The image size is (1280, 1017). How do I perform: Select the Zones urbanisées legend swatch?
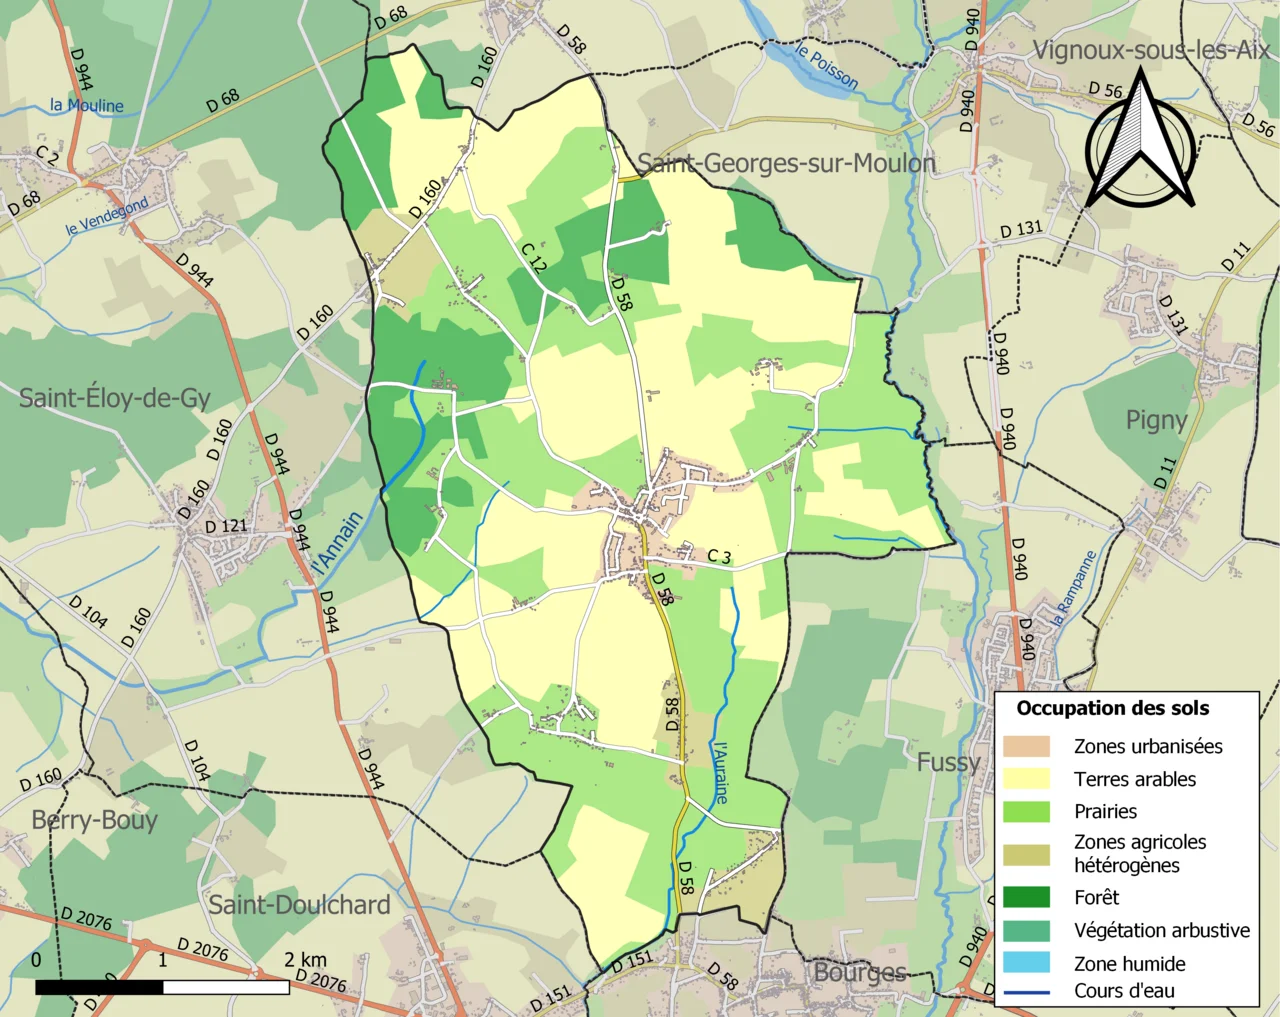1026,746
